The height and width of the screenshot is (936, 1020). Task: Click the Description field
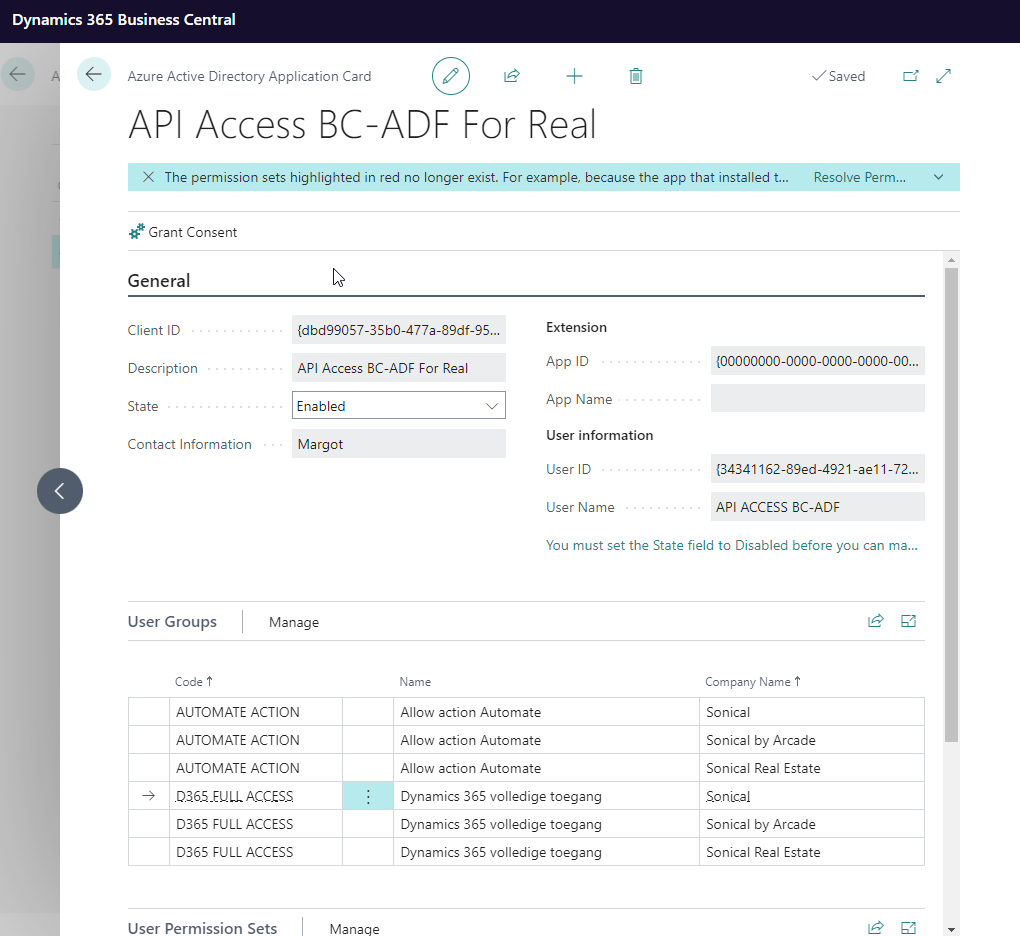(x=399, y=368)
